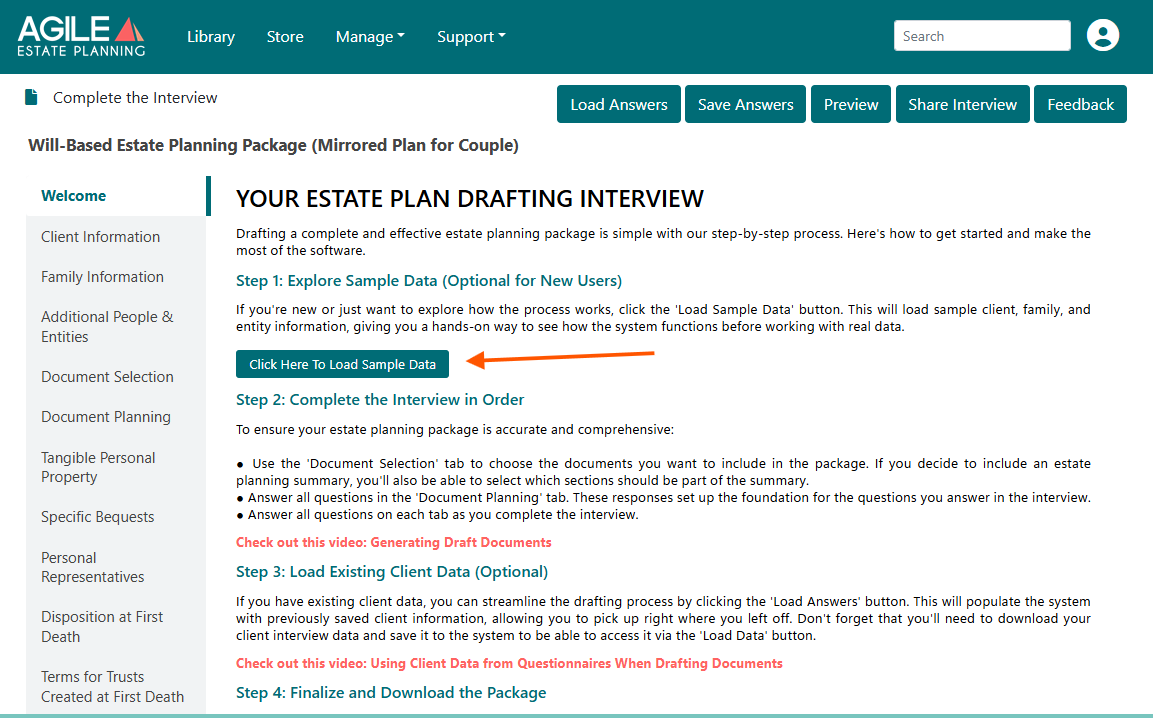
Task: Go to Disposition at First Death tab
Action: point(116,627)
